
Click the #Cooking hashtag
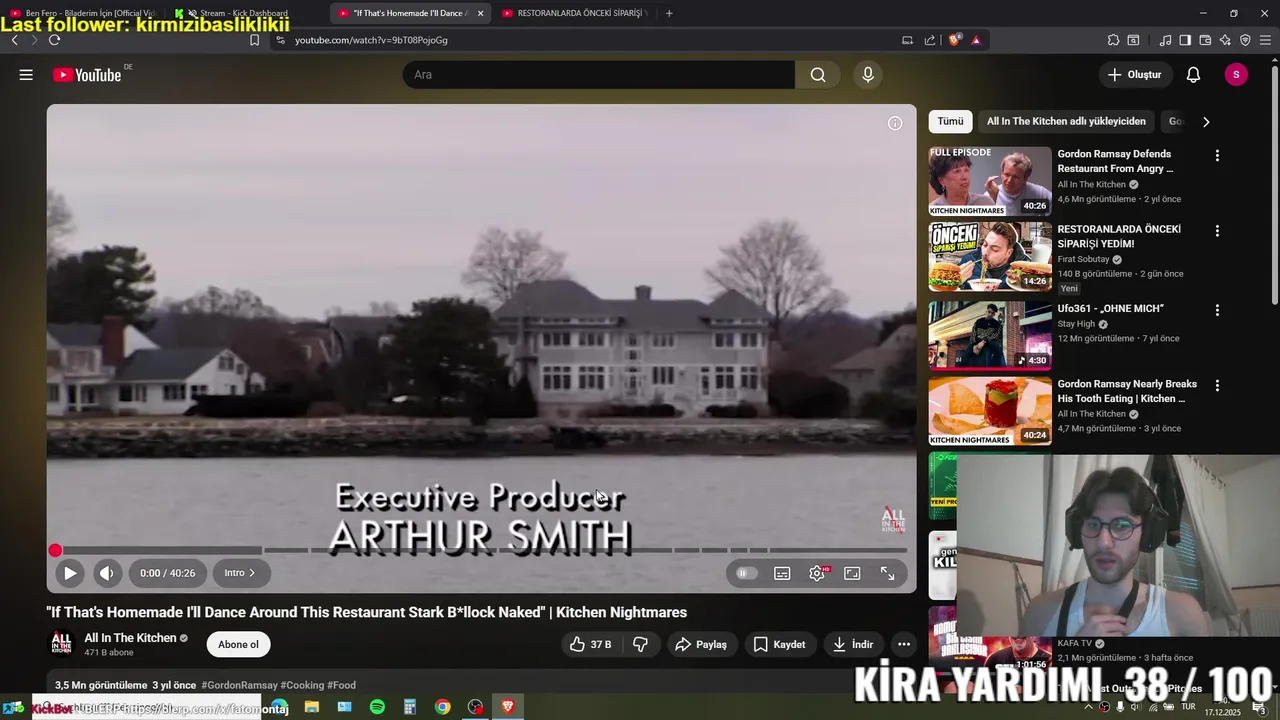click(302, 685)
